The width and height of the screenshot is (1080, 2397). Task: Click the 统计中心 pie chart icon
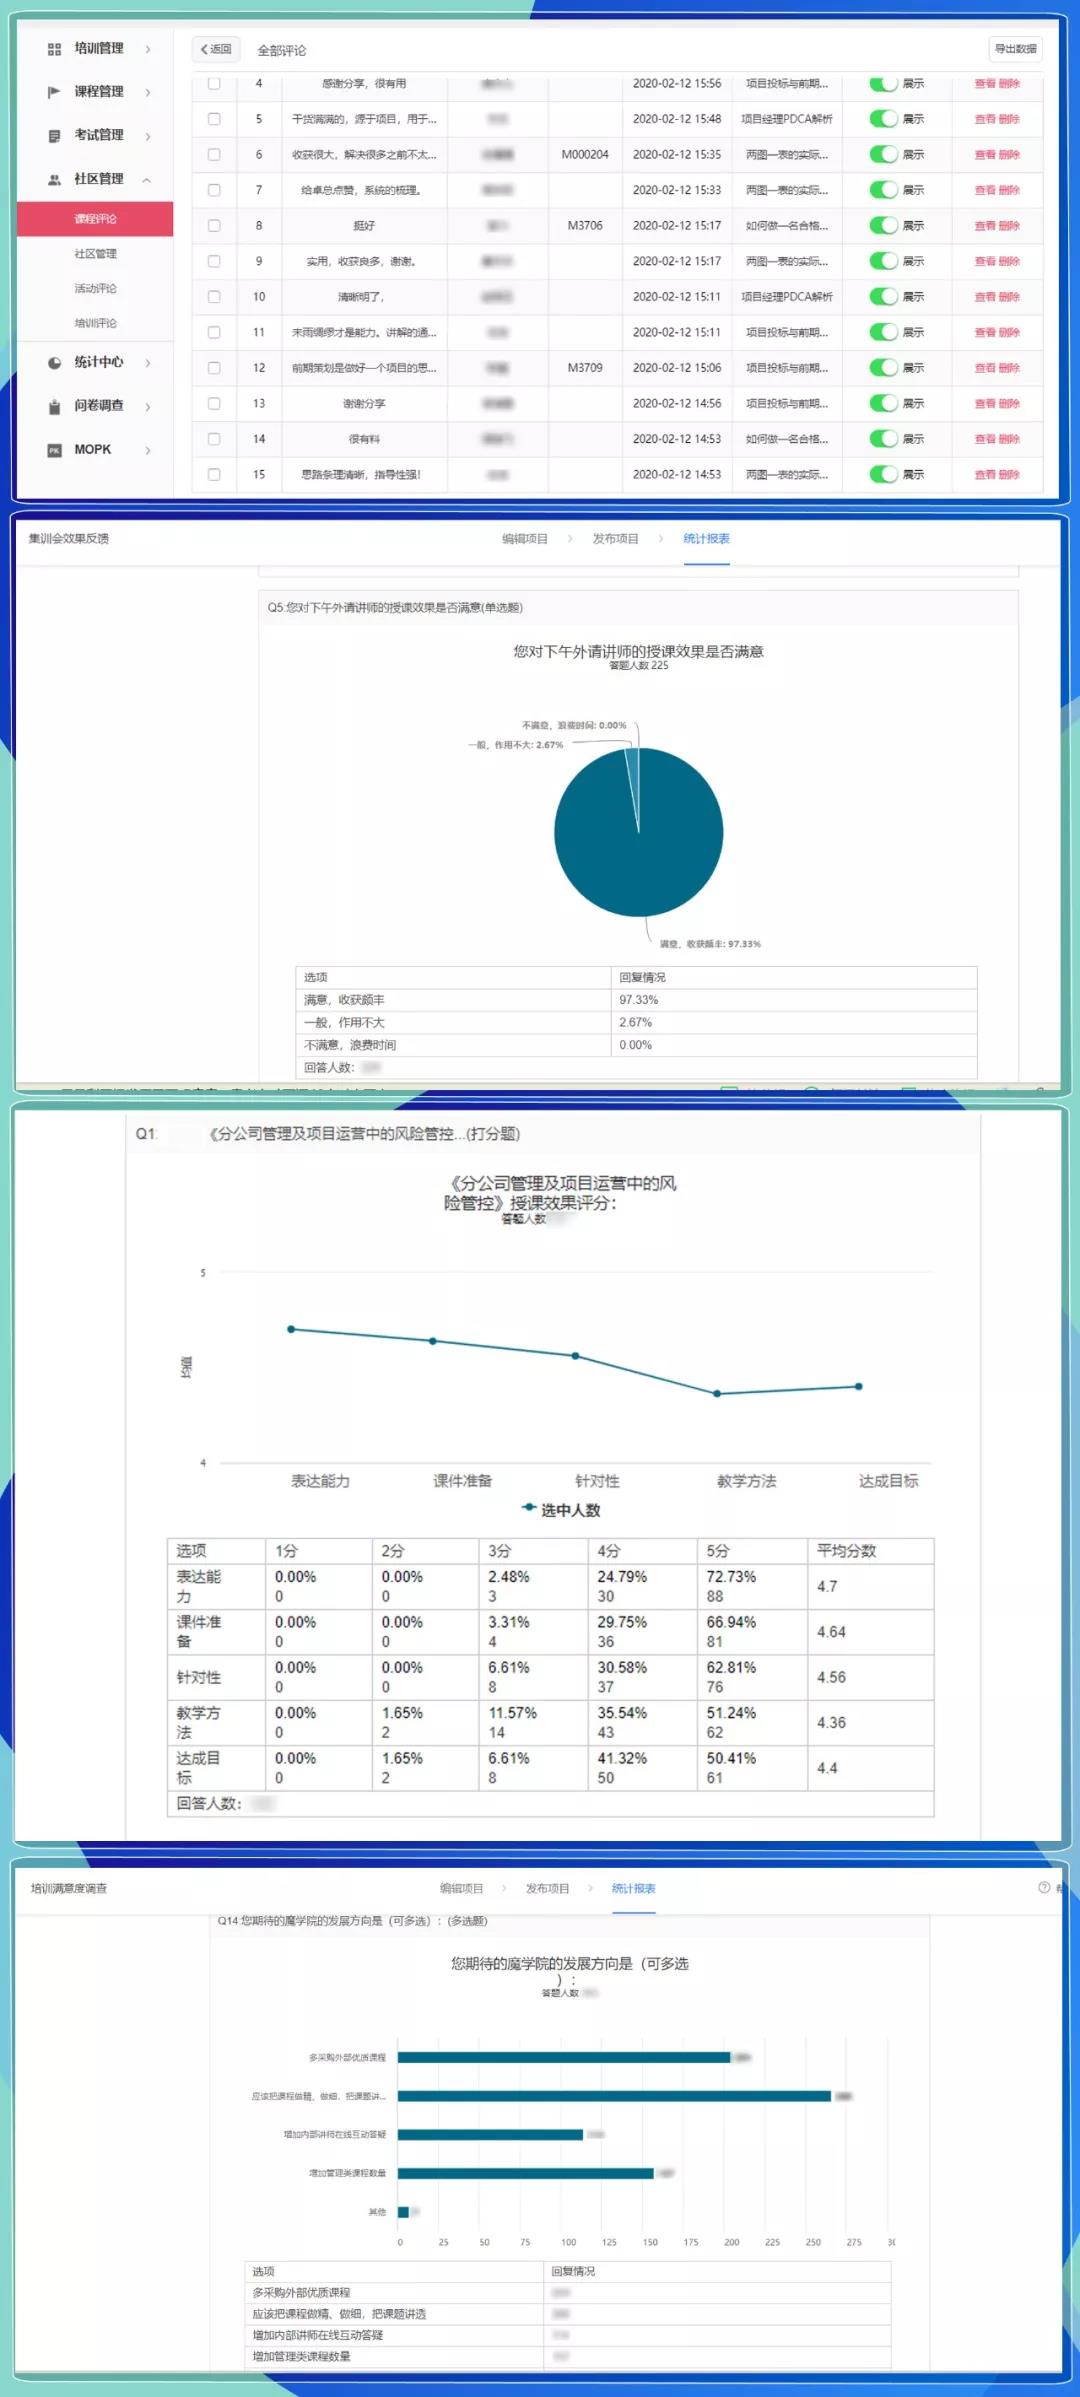[54, 363]
